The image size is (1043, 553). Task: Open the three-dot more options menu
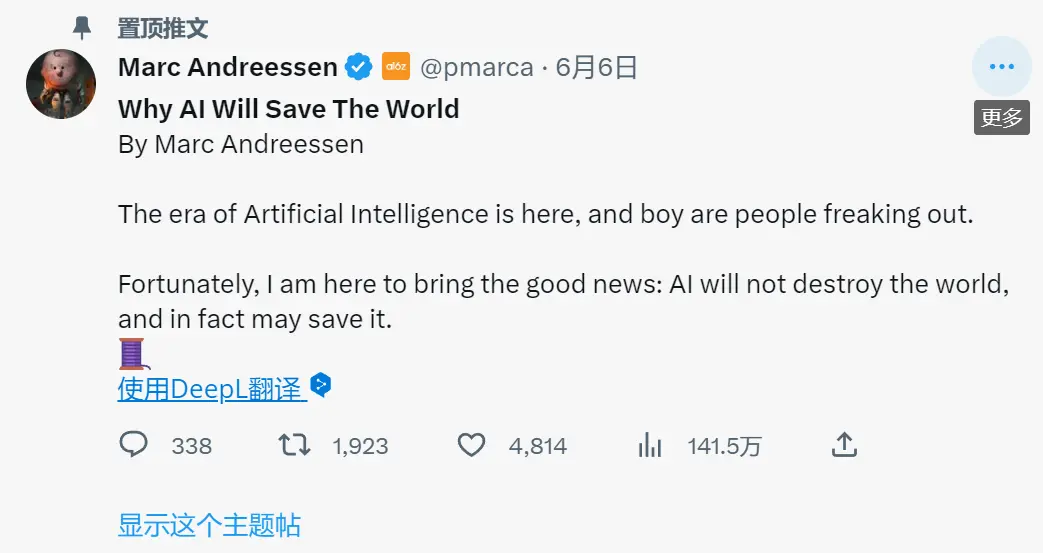tap(1001, 67)
